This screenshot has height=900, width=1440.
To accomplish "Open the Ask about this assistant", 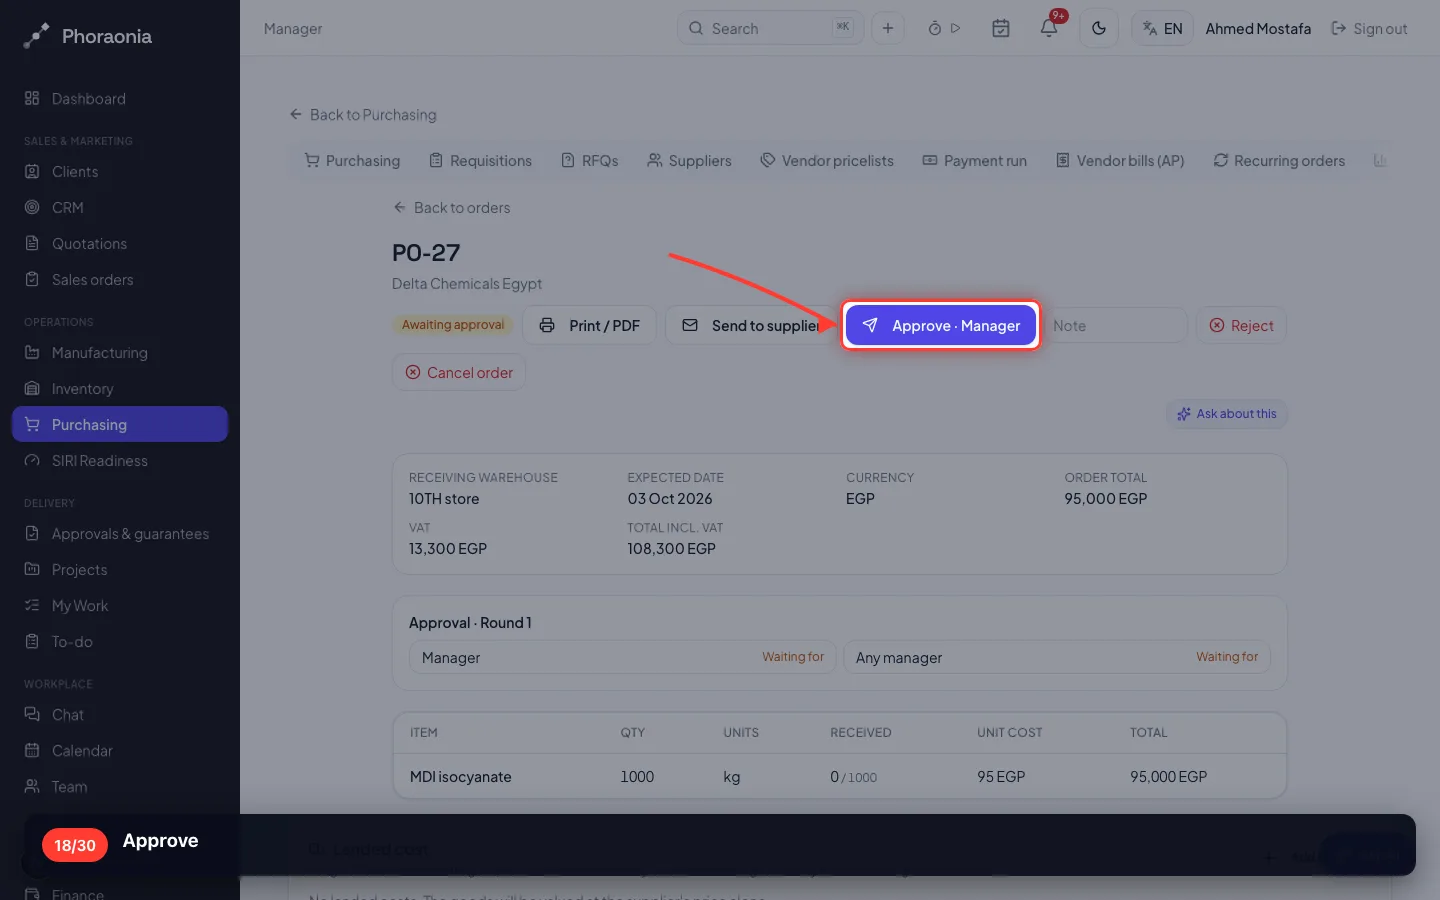I will (x=1227, y=414).
